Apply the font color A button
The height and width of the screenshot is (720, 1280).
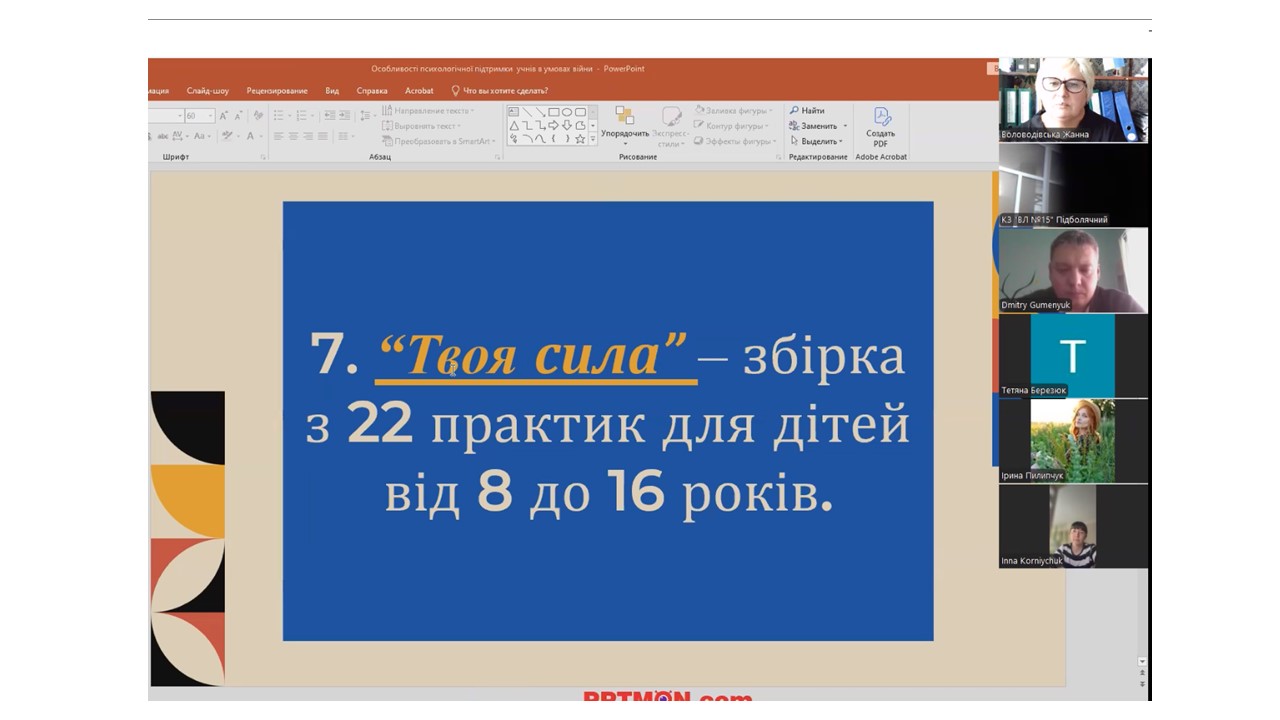tap(251, 136)
